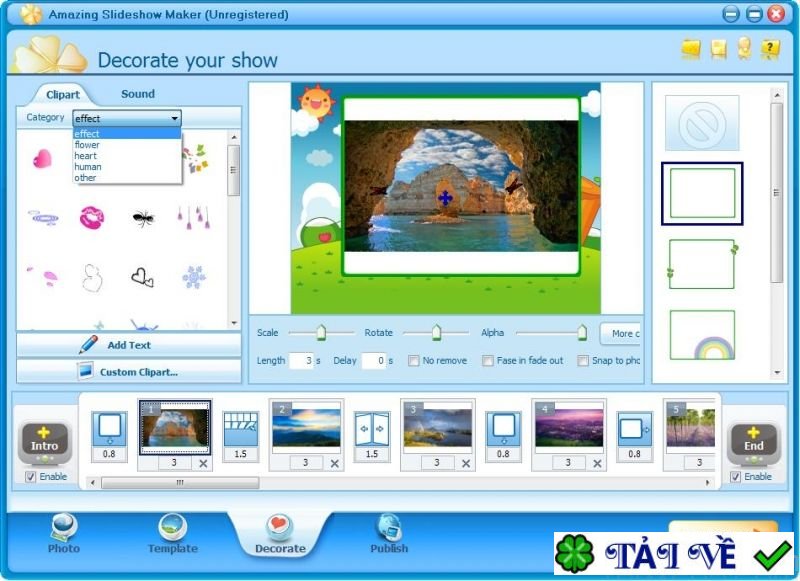The image size is (800, 581).
Task: Switch to the Sound tab
Action: [138, 93]
